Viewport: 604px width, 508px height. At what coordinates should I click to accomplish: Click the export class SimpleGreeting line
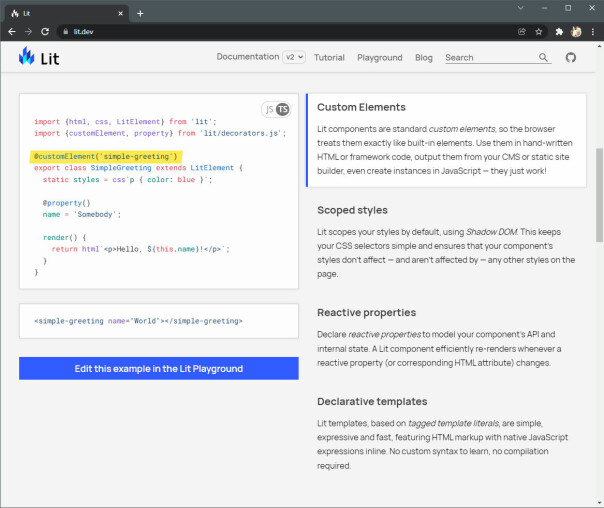coord(138,168)
